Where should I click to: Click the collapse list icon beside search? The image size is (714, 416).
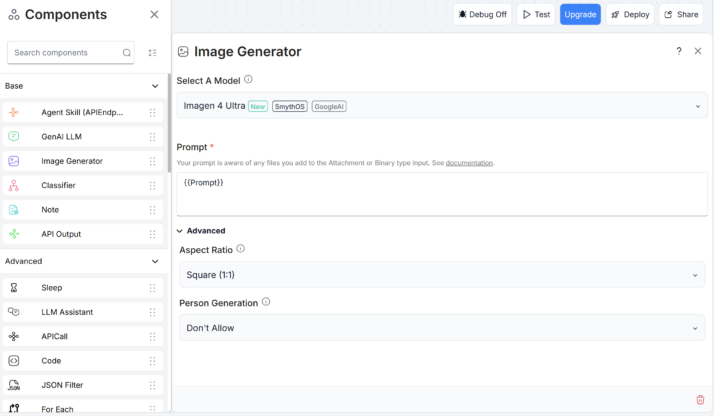point(153,53)
